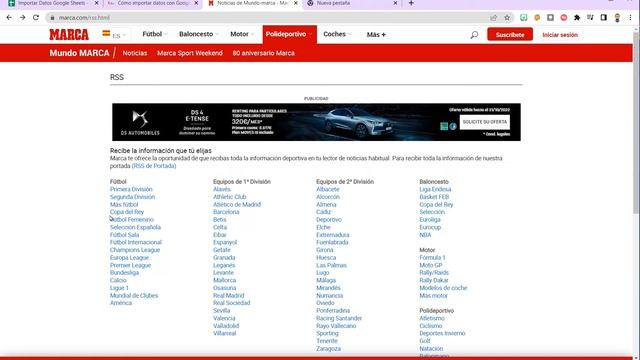Close the Importar Datos Google Sheets tab
Screen dimensions: 640x360
[x=96, y=3]
